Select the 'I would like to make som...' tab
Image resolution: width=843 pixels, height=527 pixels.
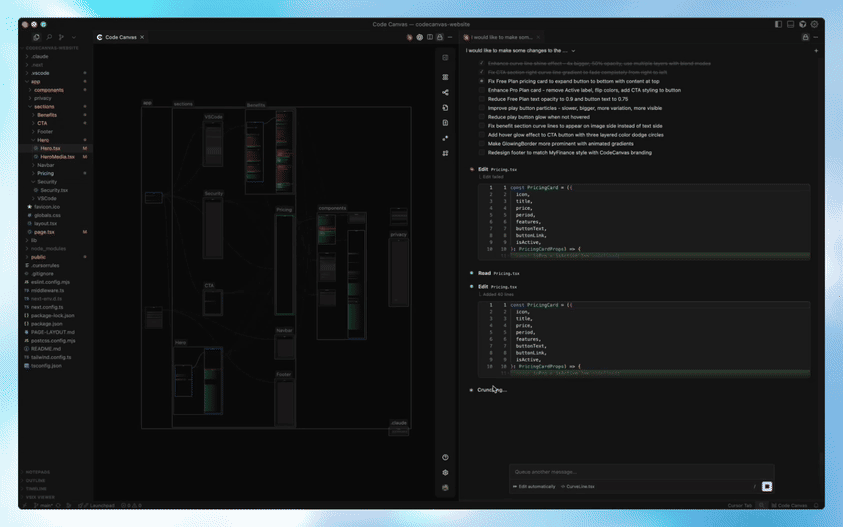coord(502,37)
